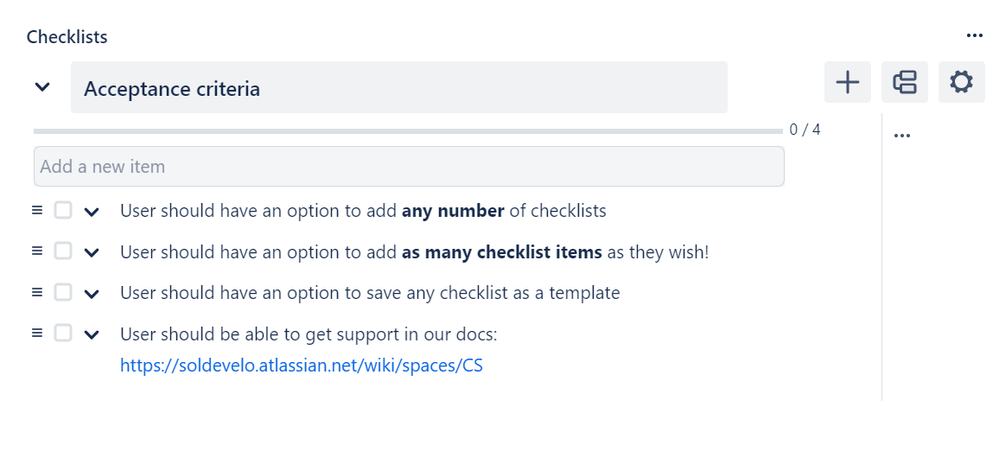Image resolution: width=999 pixels, height=451 pixels.
Task: Mark 'save any checklist as a template' done
Action: tap(62, 292)
